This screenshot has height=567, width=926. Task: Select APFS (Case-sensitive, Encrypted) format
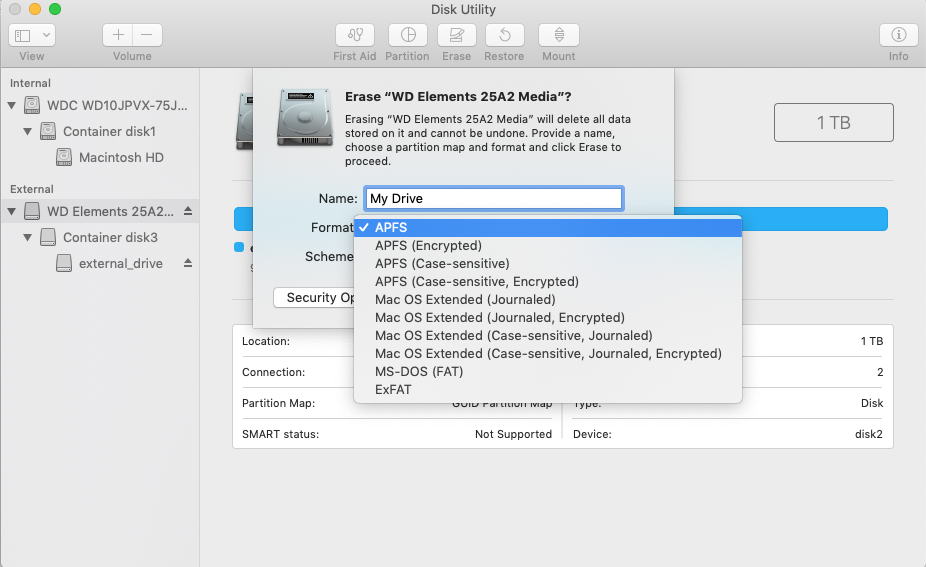click(547, 281)
